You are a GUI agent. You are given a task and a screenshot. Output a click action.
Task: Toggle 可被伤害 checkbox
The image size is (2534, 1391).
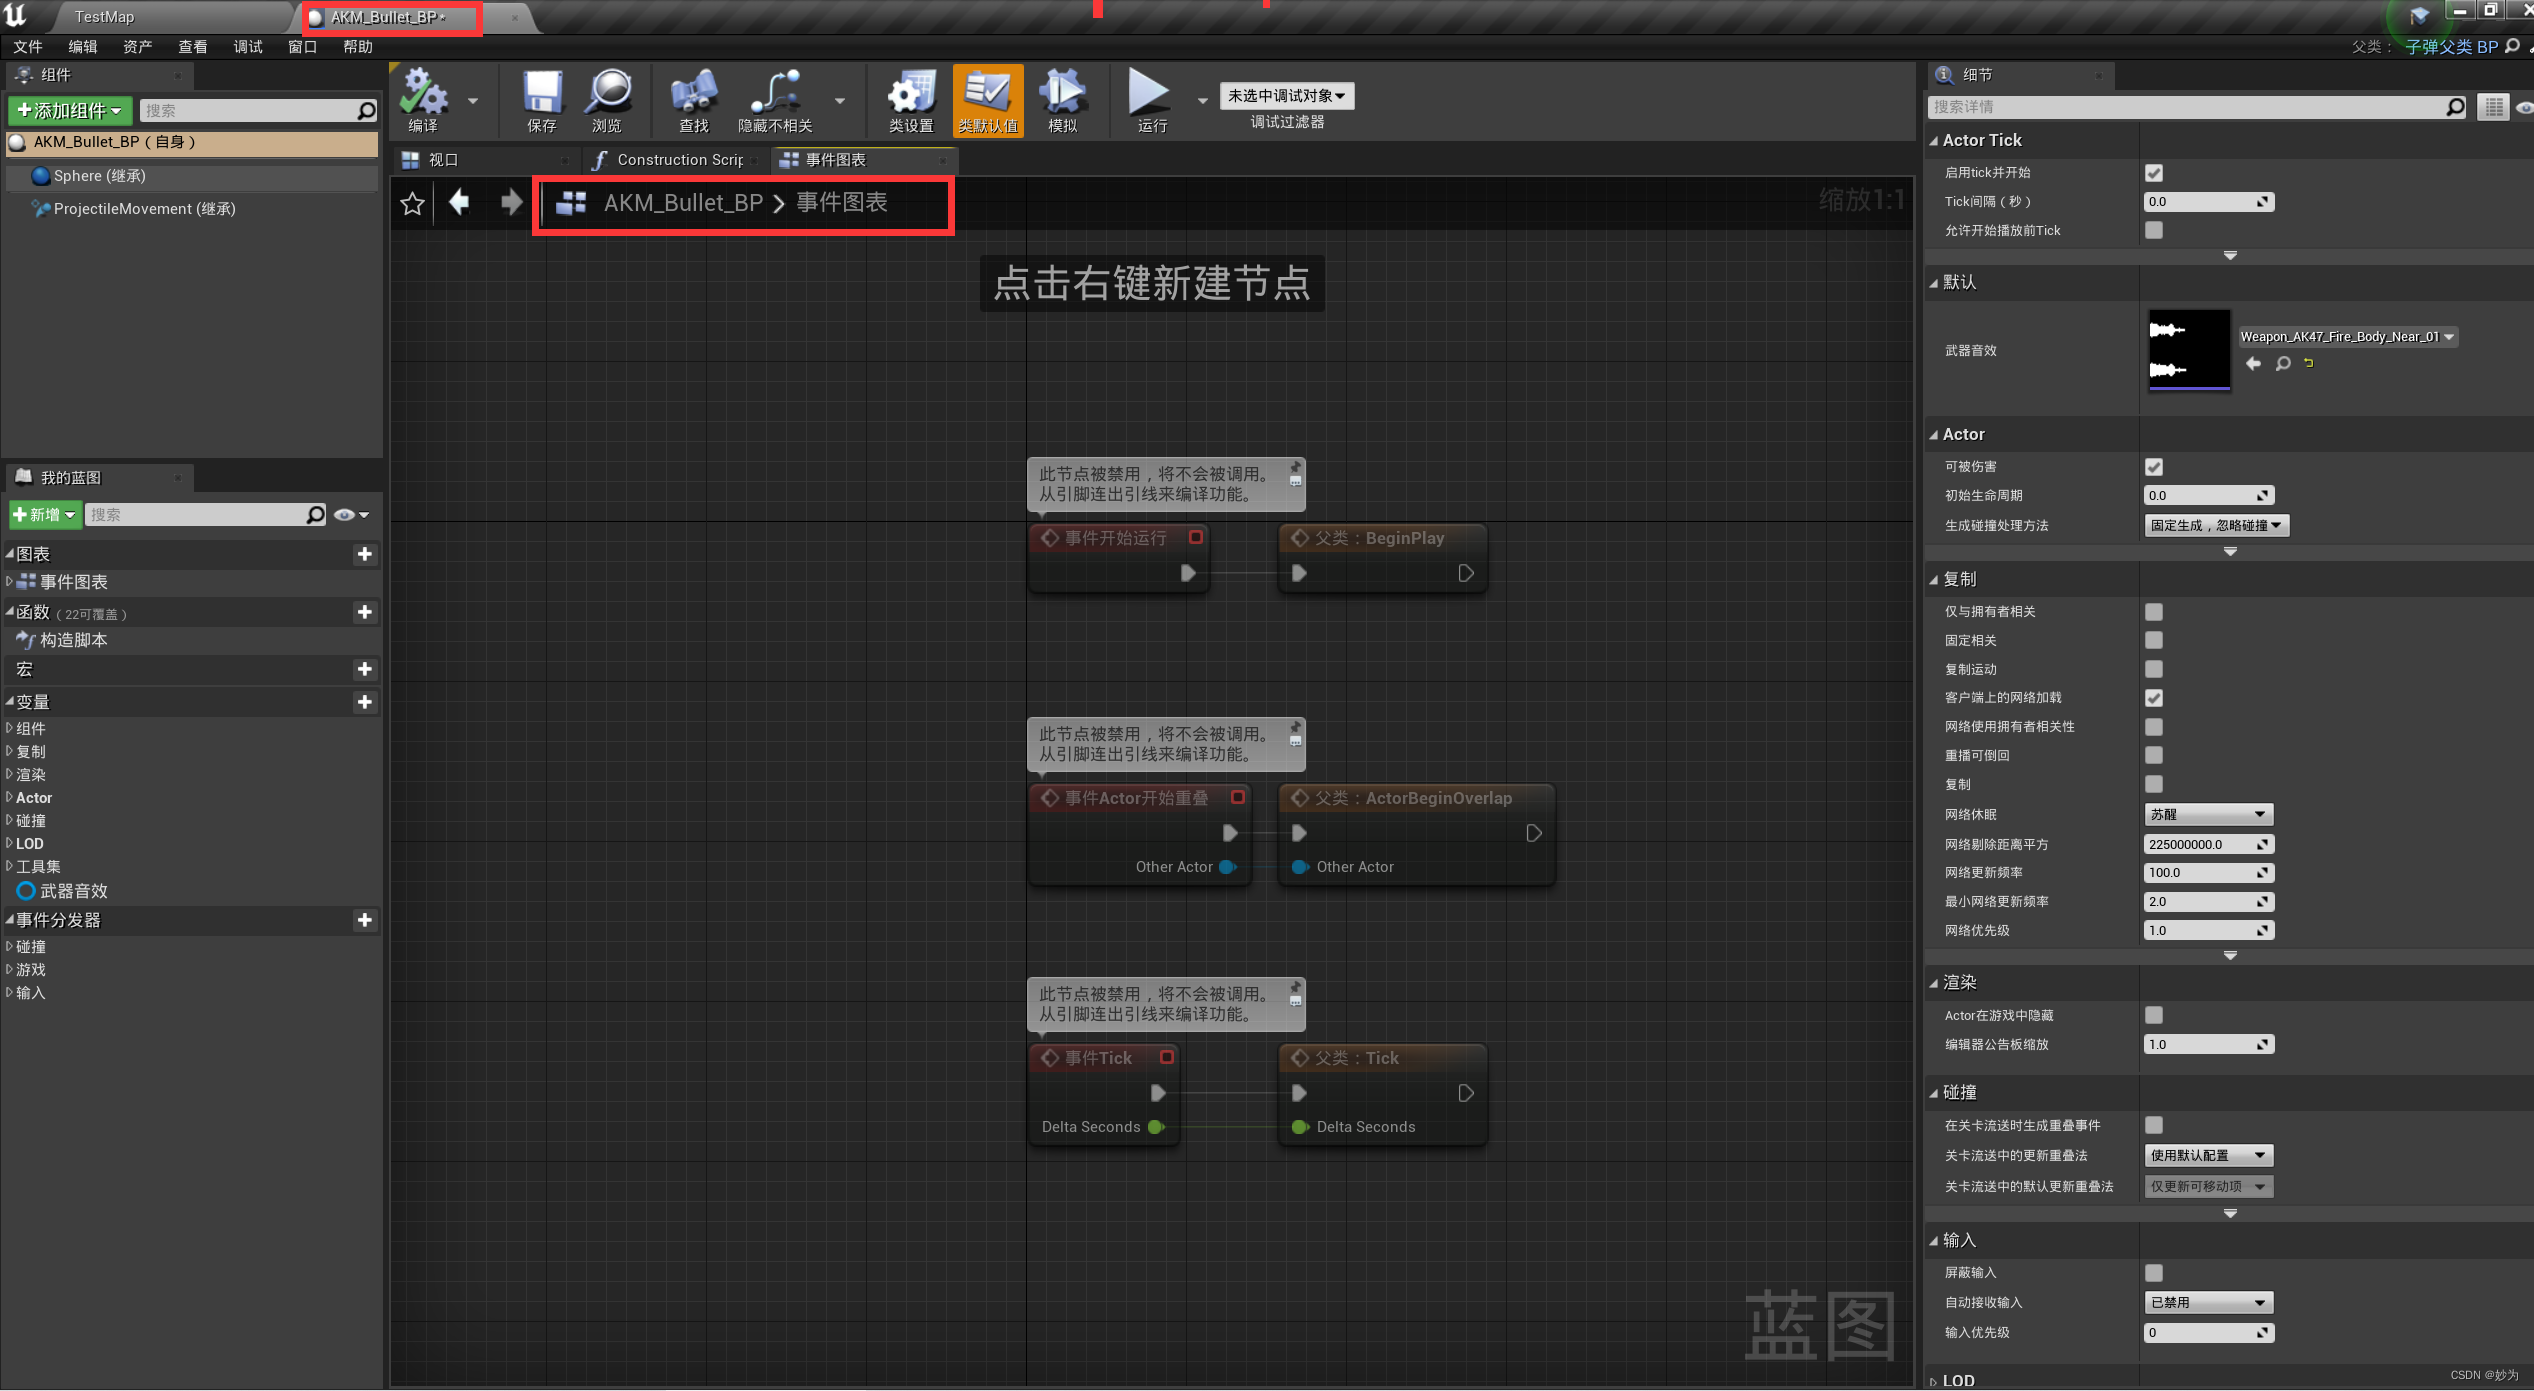2154,467
